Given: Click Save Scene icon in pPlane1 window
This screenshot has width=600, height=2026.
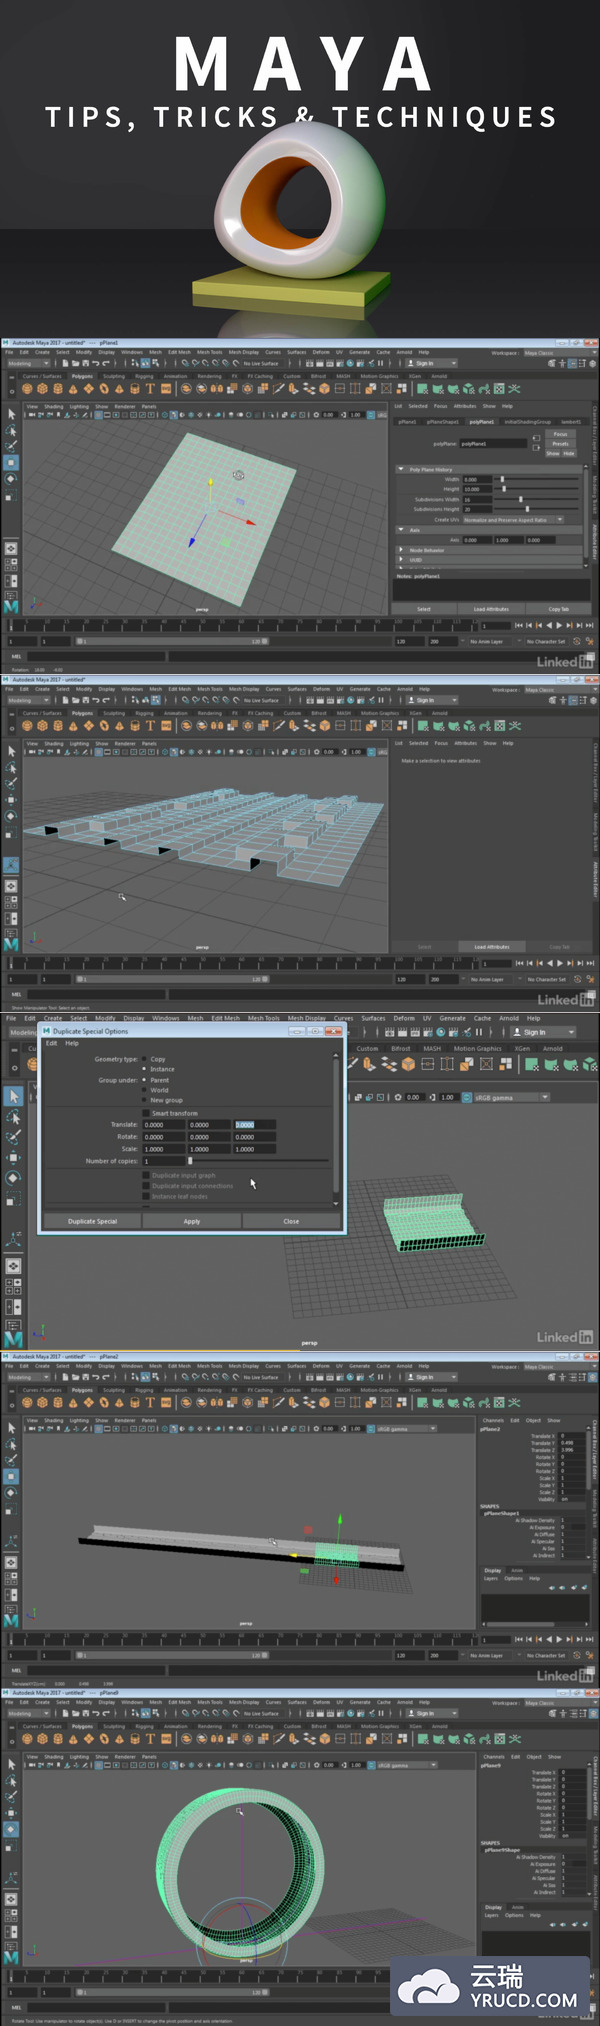Looking at the screenshot, I should [x=85, y=363].
